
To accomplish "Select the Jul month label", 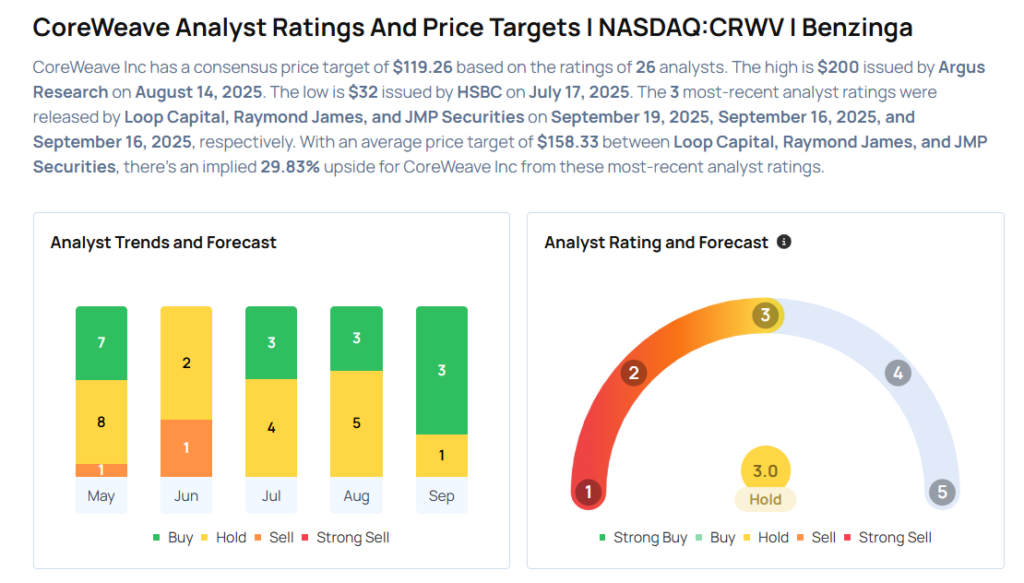I will 271,496.
